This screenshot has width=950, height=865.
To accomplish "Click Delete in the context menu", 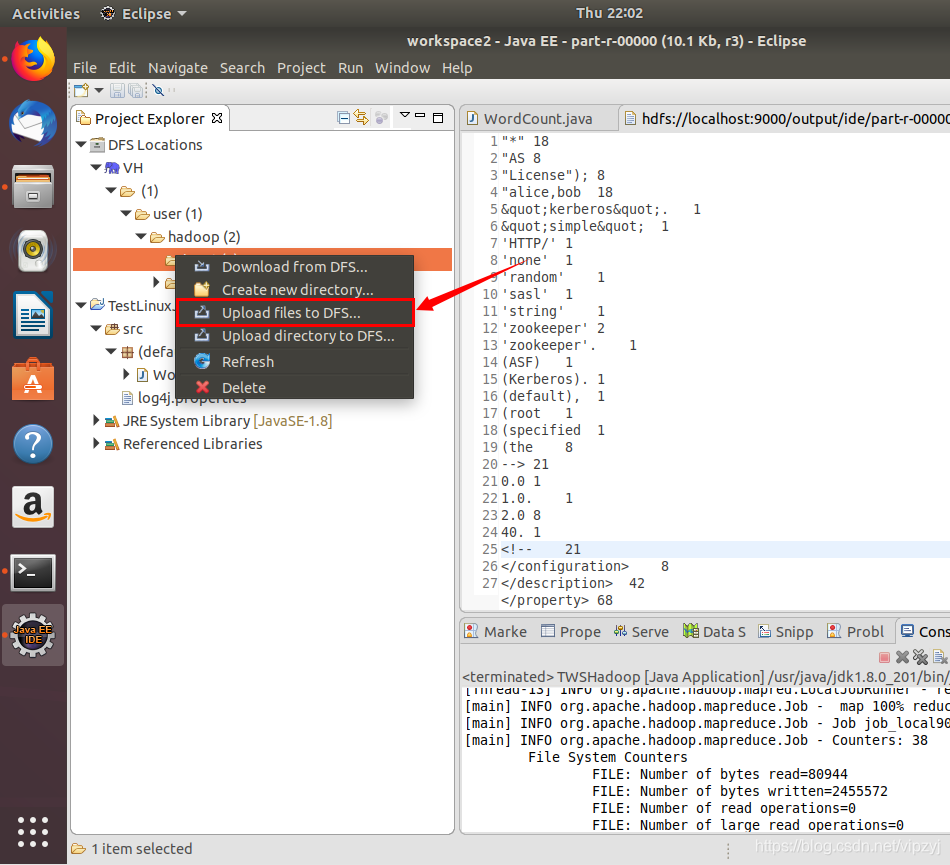I will point(294,388).
